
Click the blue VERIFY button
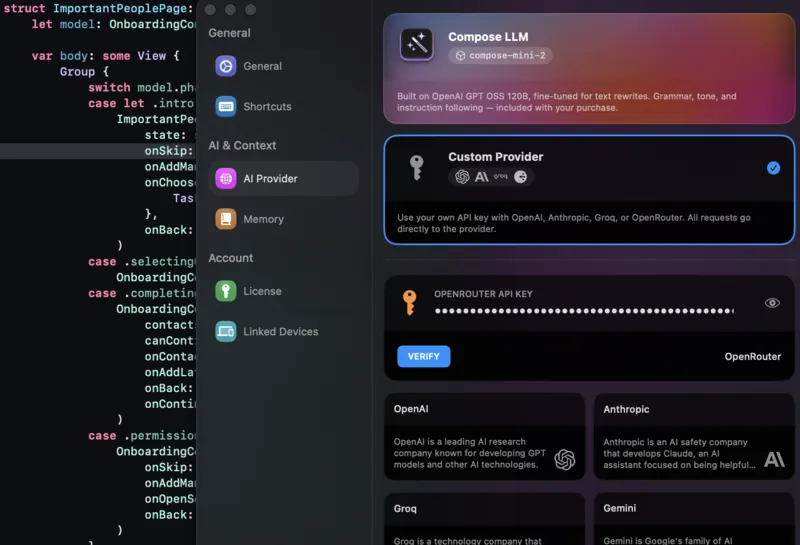(423, 356)
